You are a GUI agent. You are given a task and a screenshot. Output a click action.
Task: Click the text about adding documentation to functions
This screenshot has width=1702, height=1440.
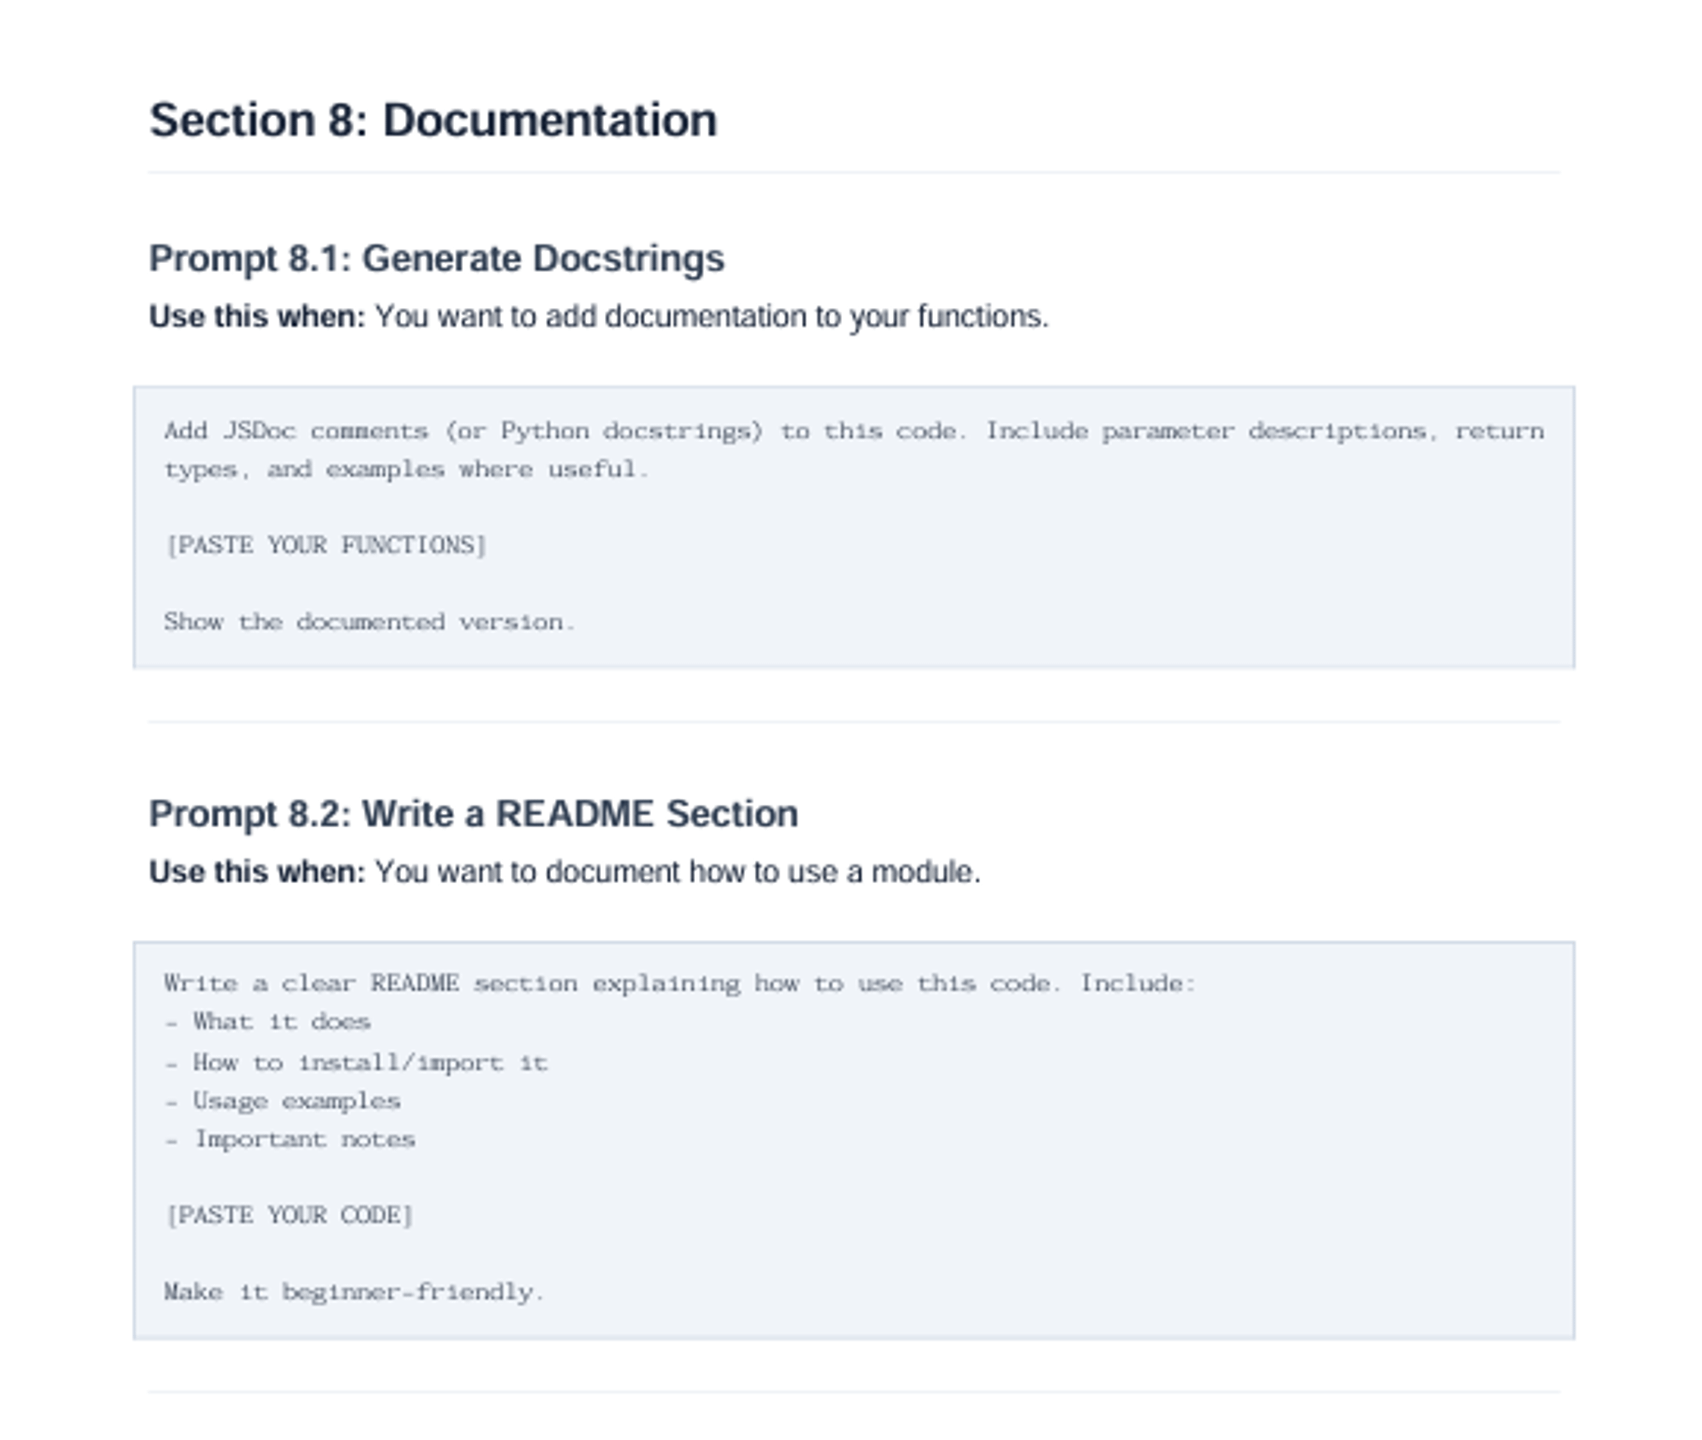point(712,317)
